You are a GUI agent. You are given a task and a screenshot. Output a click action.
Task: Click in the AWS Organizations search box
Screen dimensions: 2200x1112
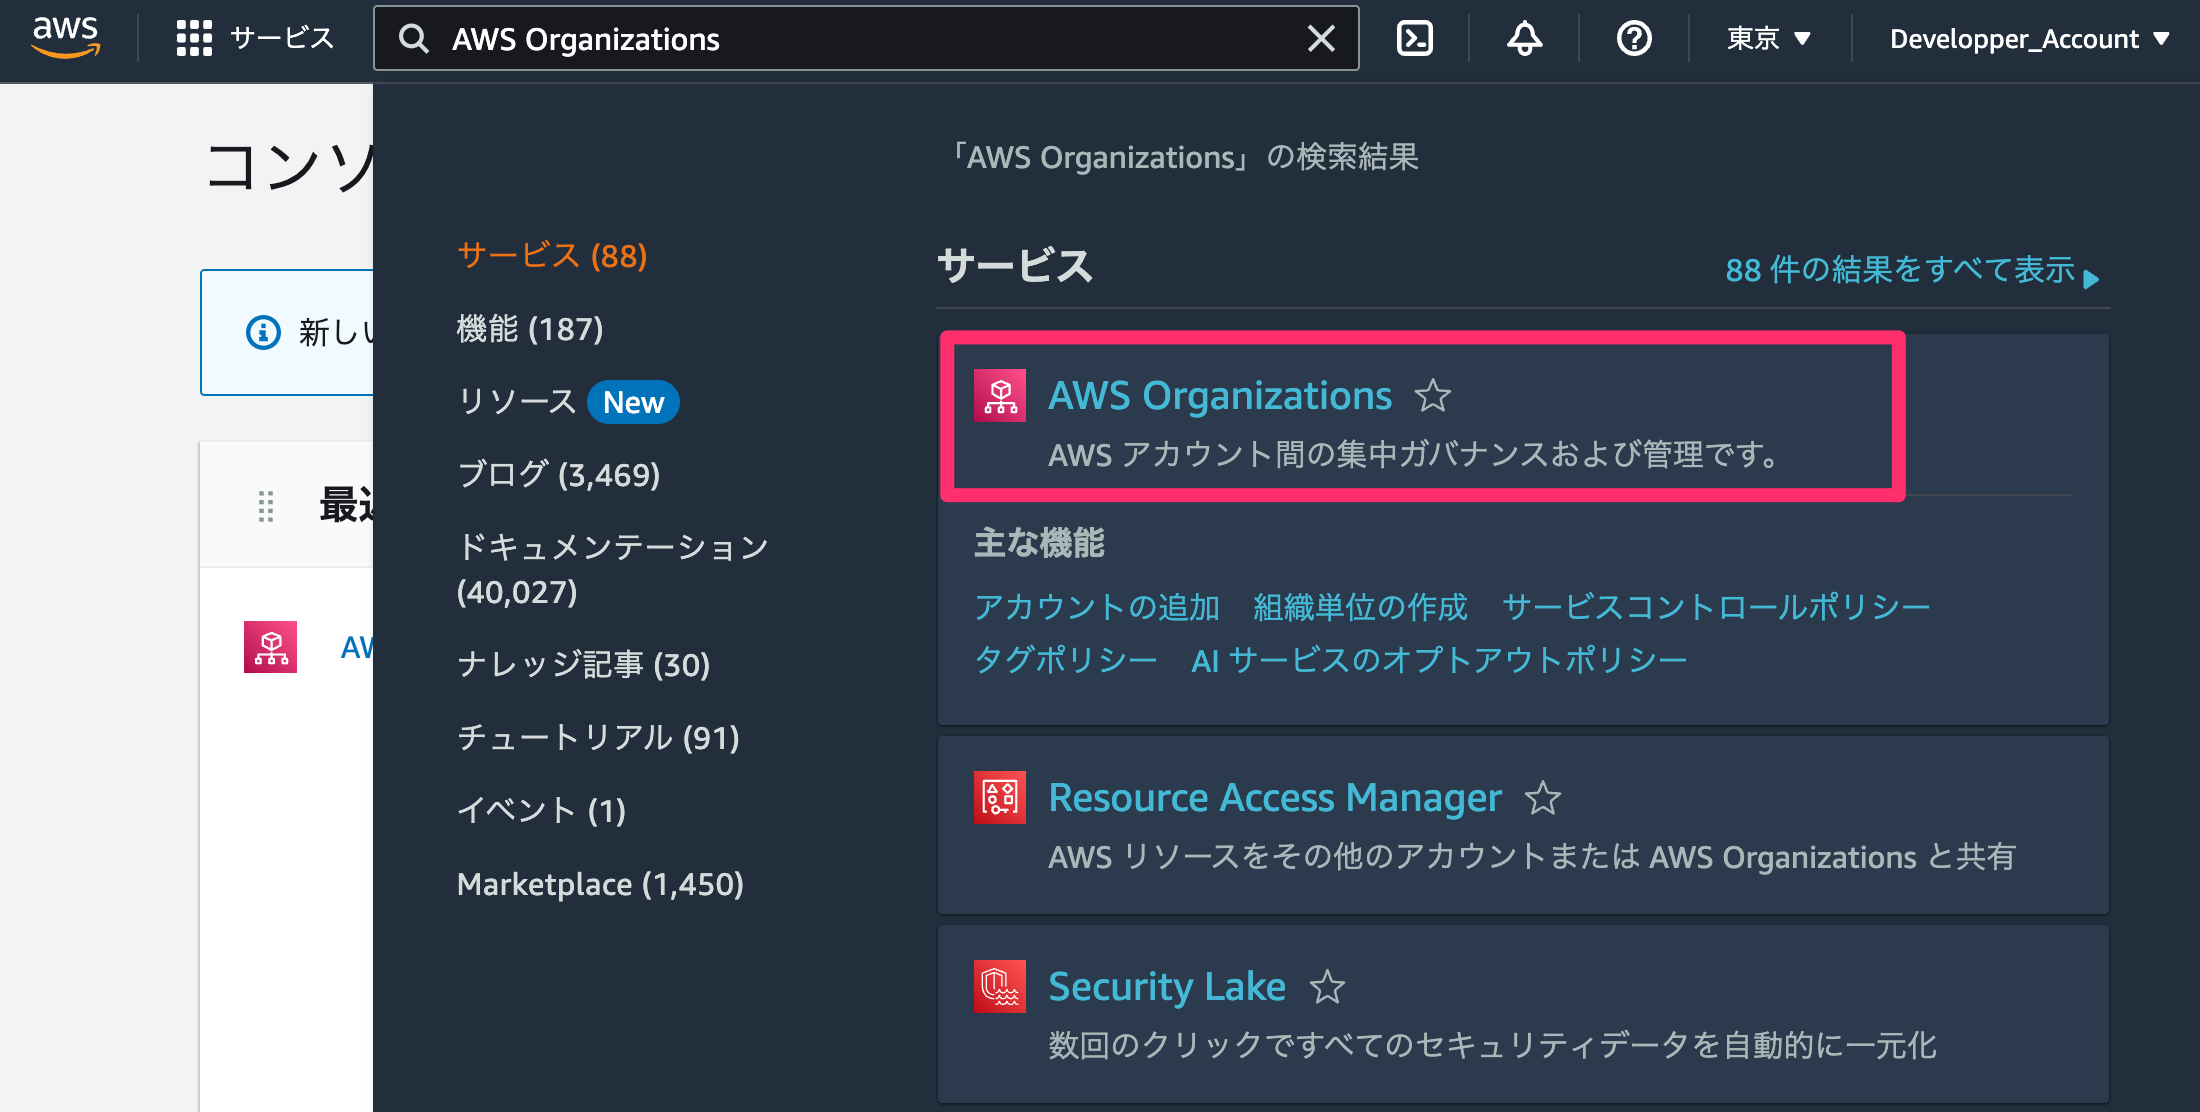pyautogui.click(x=866, y=39)
